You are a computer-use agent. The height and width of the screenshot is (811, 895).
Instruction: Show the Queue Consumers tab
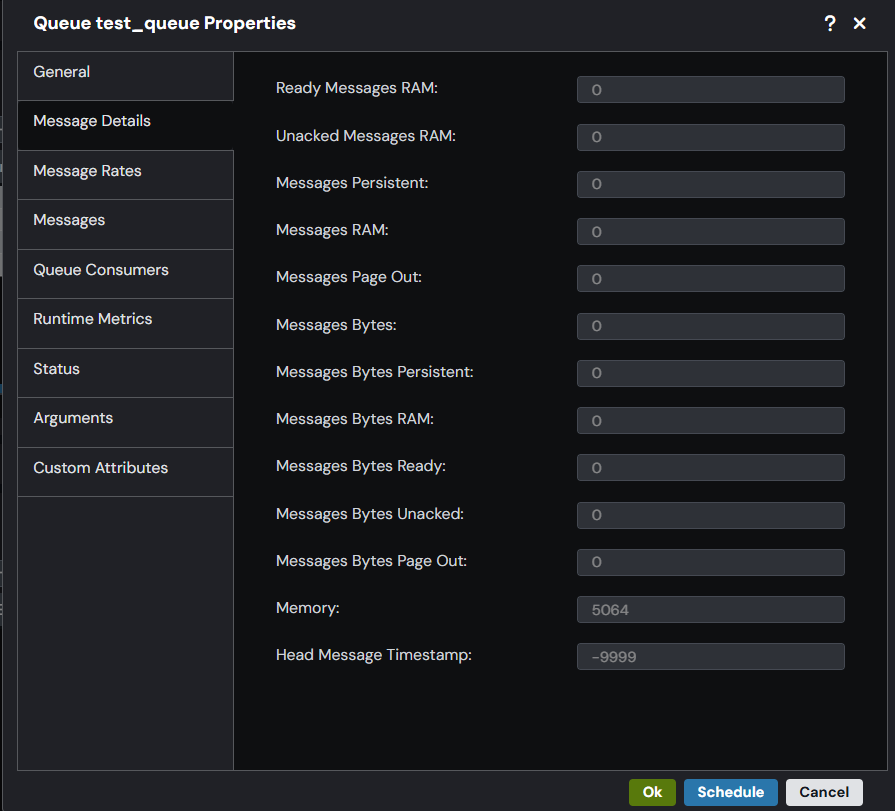click(126, 275)
